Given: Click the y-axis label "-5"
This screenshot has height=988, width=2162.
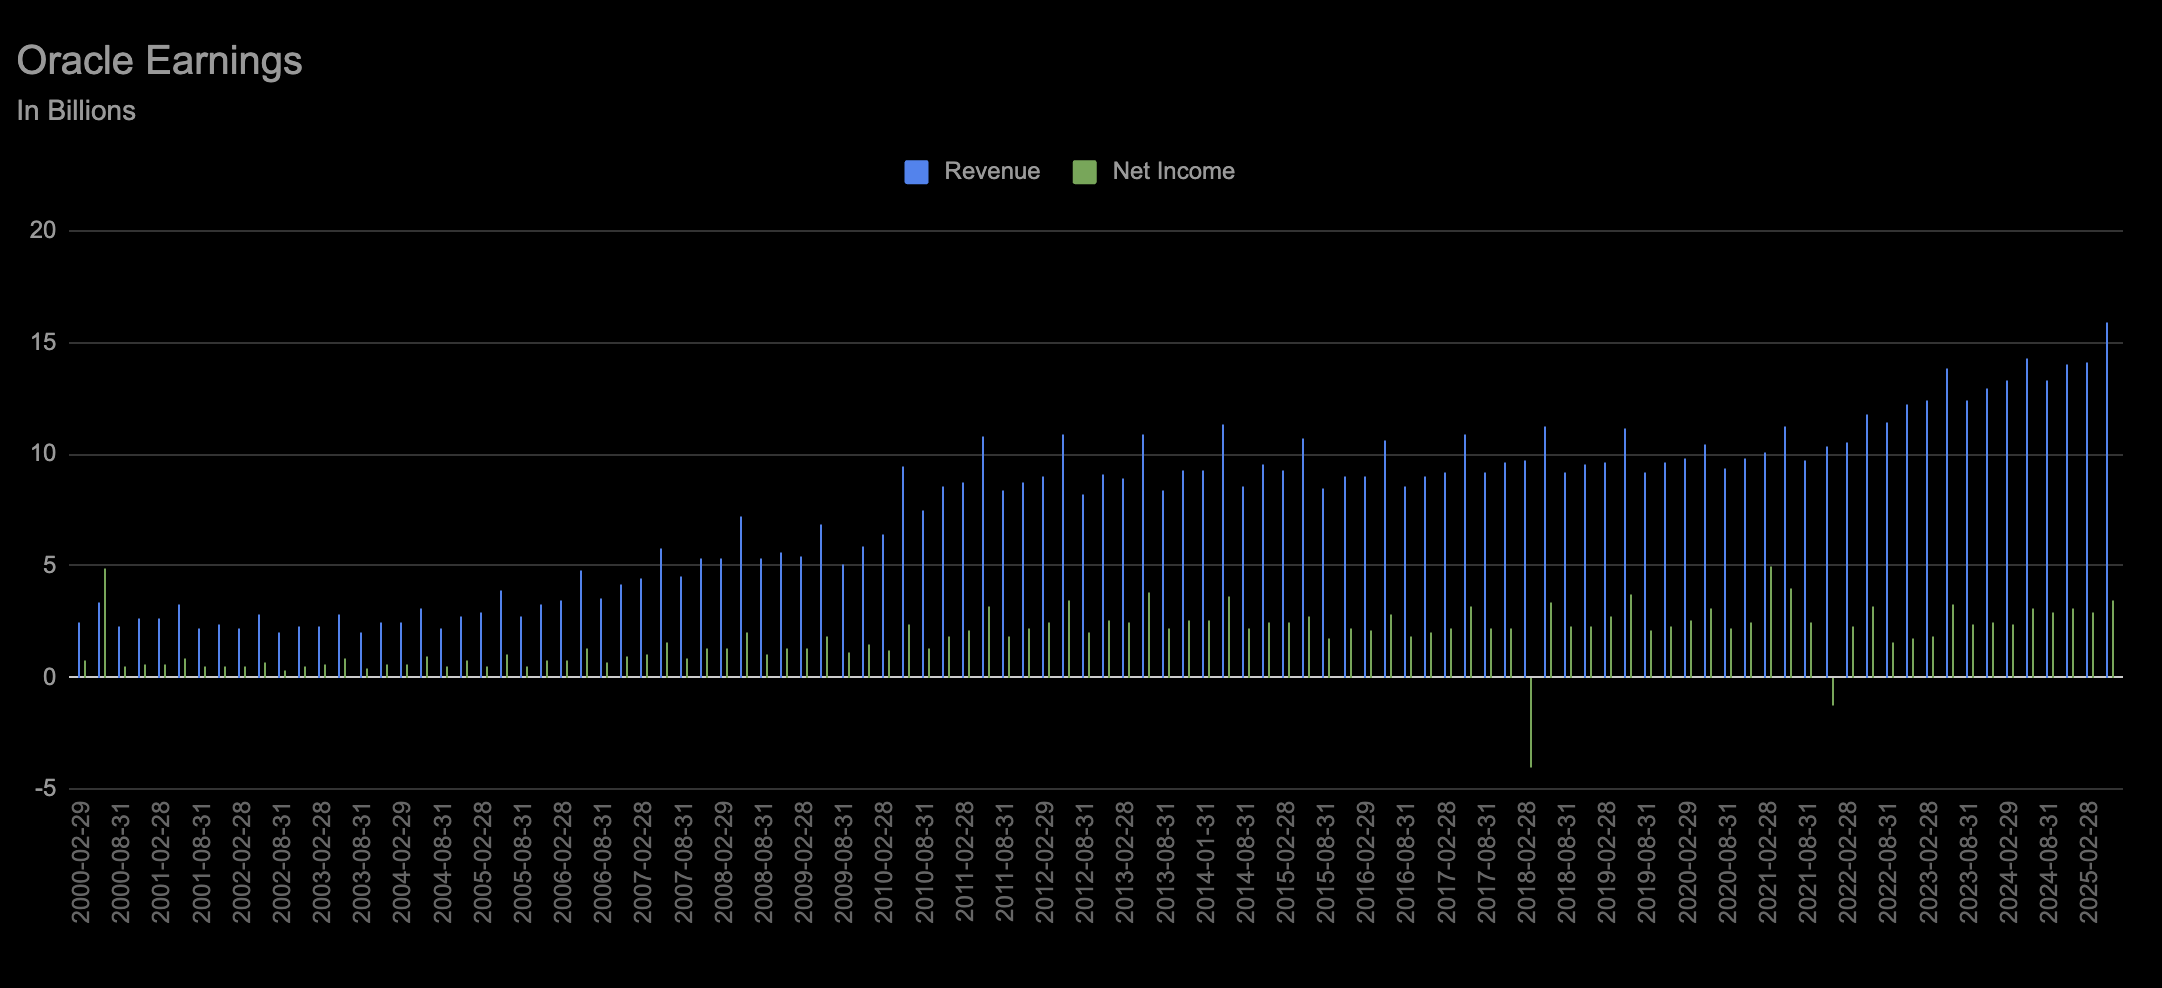Looking at the screenshot, I should point(46,789).
